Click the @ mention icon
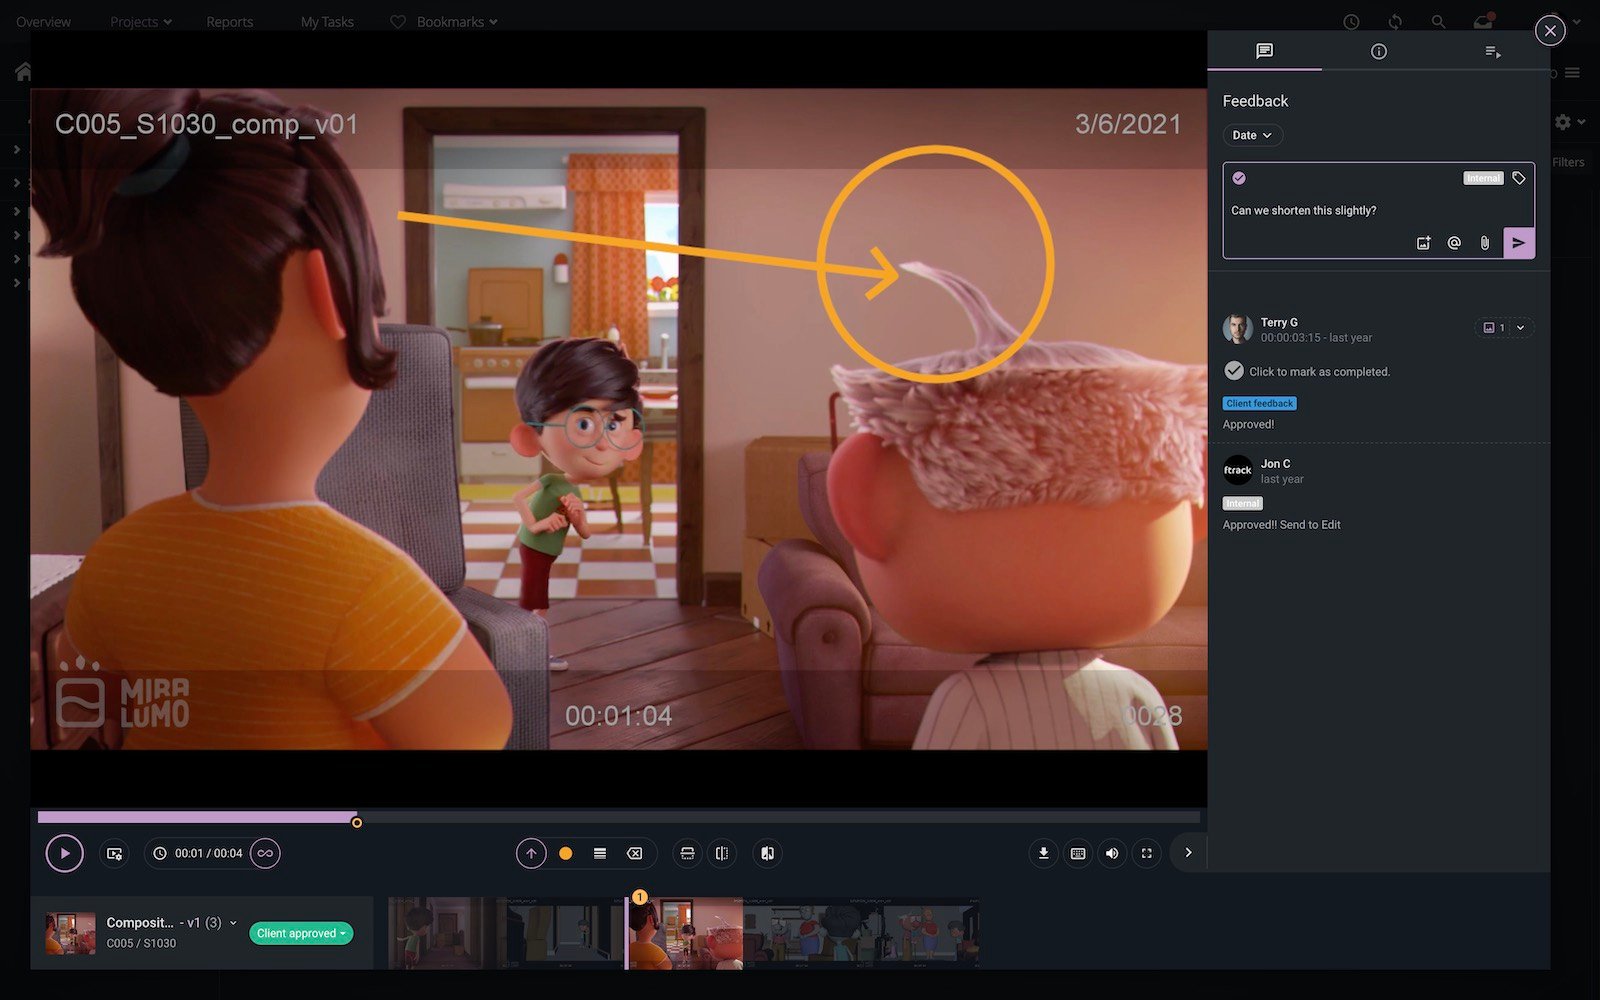The height and width of the screenshot is (1000, 1600). point(1454,243)
